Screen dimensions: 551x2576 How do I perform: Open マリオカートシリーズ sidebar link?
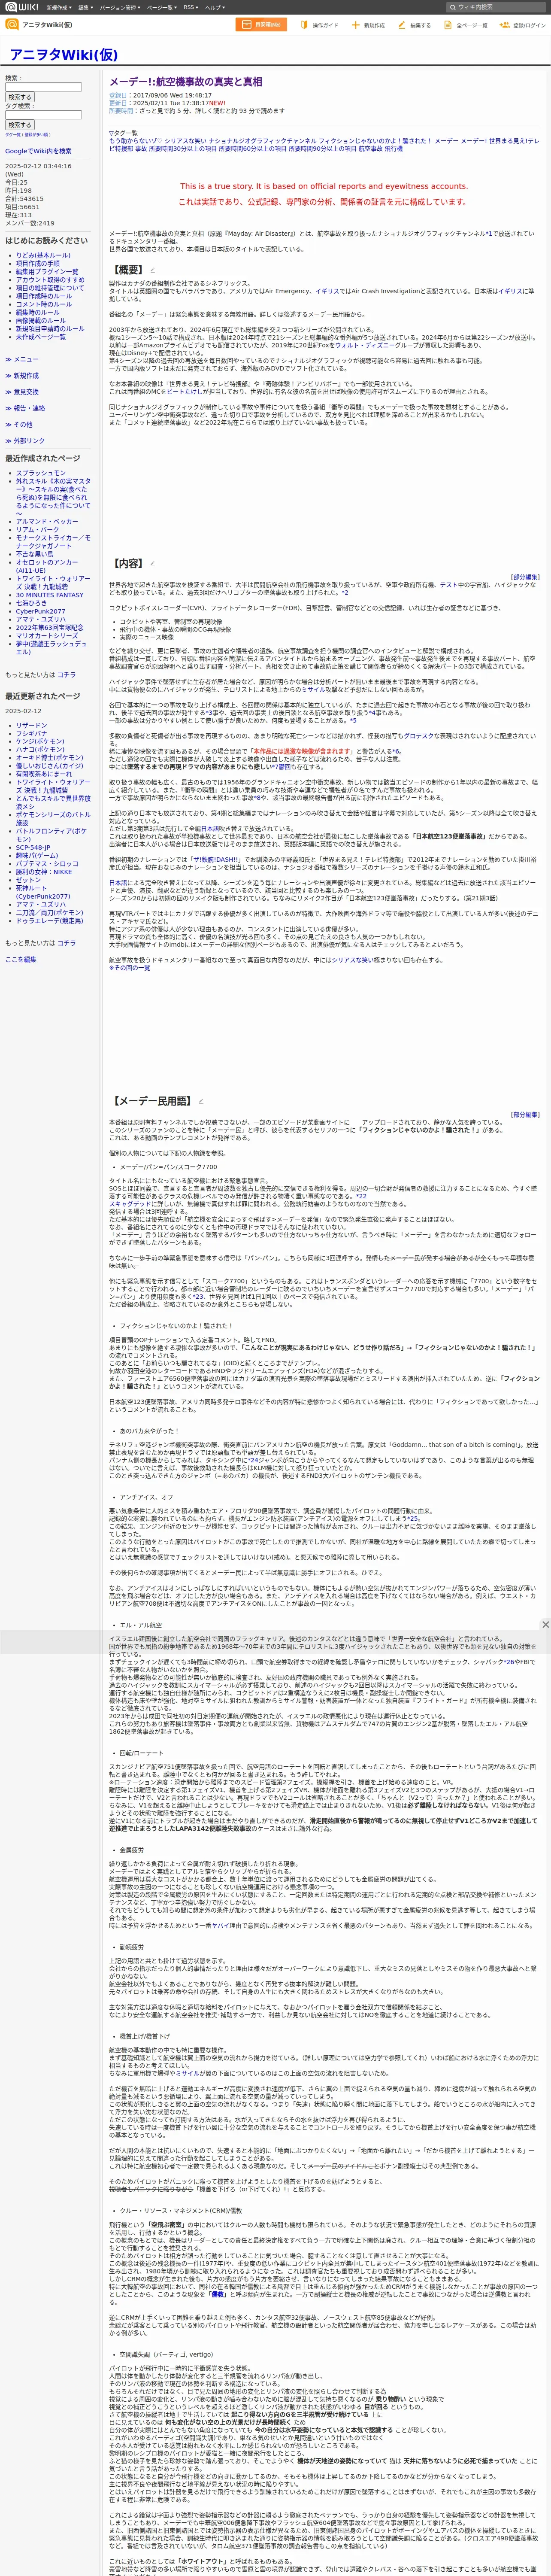point(47,635)
